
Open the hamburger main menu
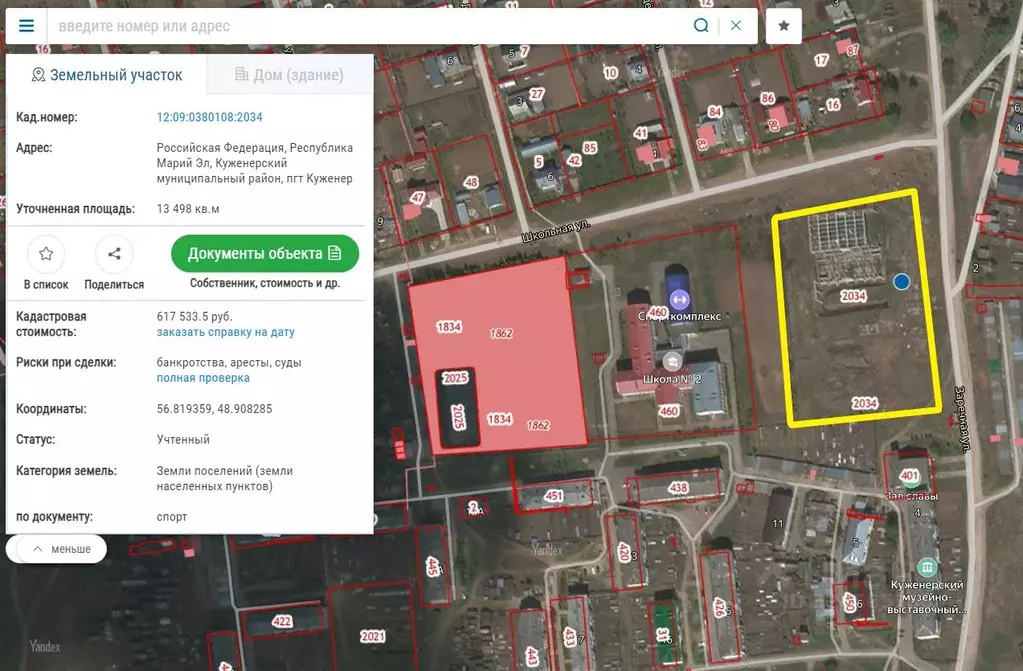[x=26, y=25]
